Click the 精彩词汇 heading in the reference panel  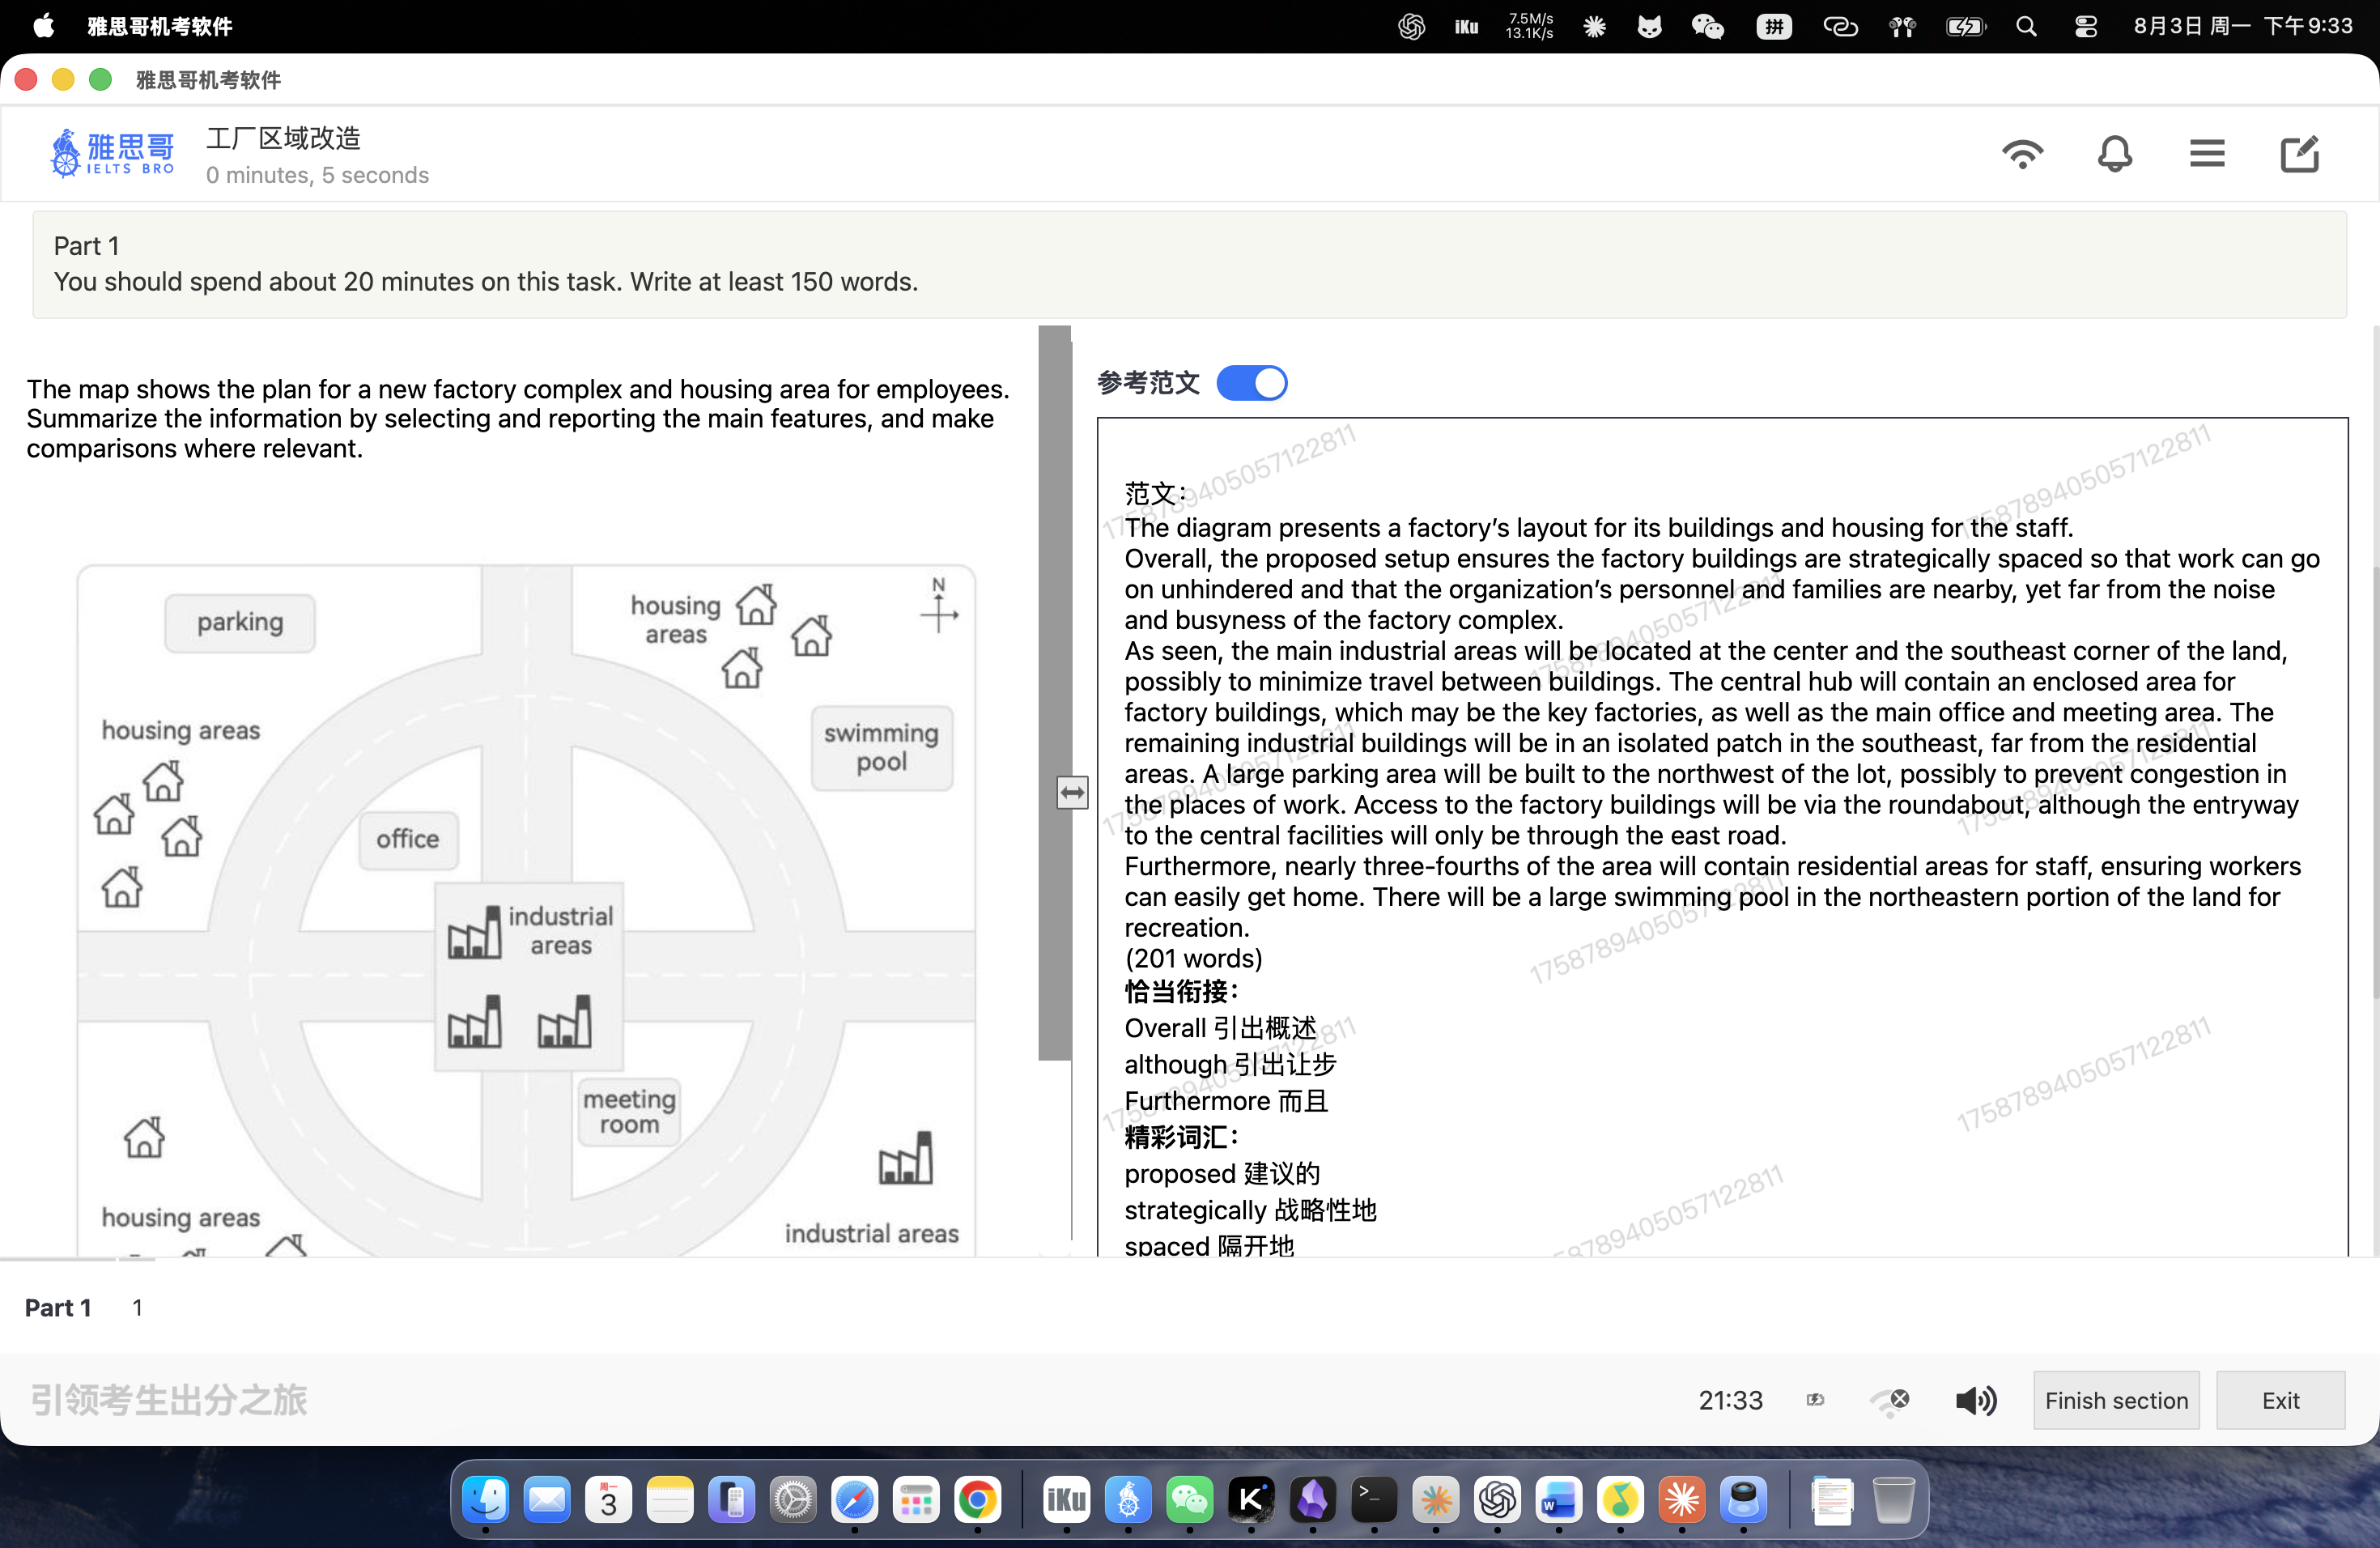(1180, 1137)
